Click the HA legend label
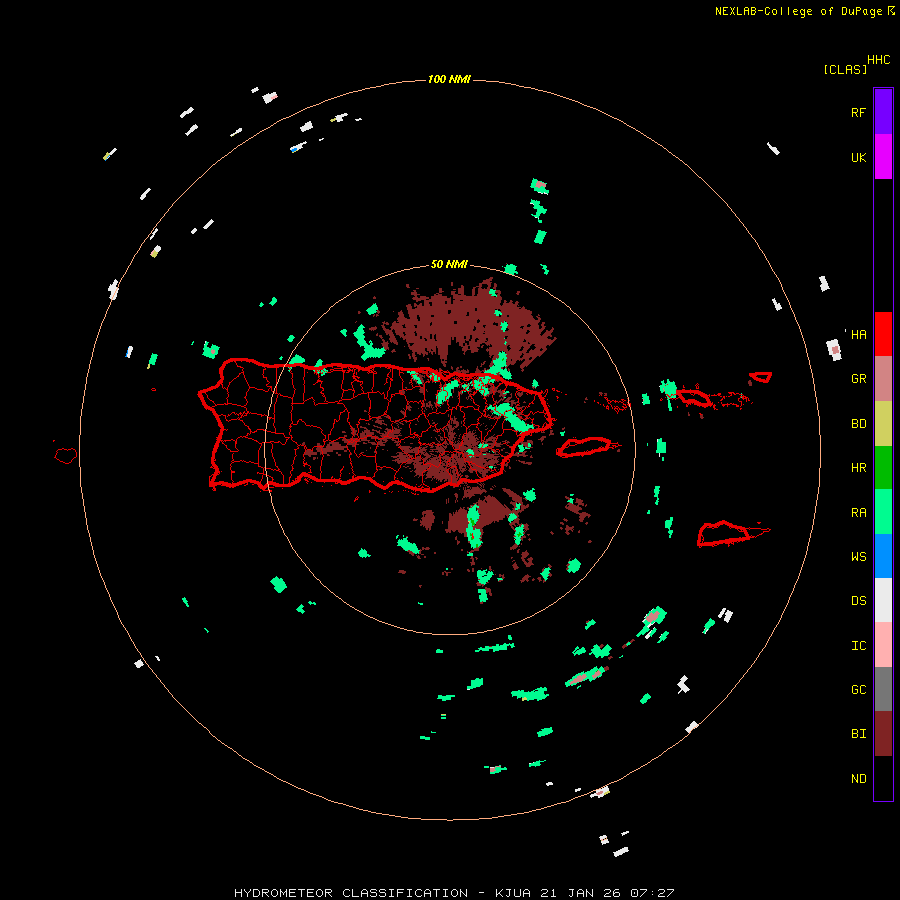This screenshot has width=900, height=900. pos(858,335)
